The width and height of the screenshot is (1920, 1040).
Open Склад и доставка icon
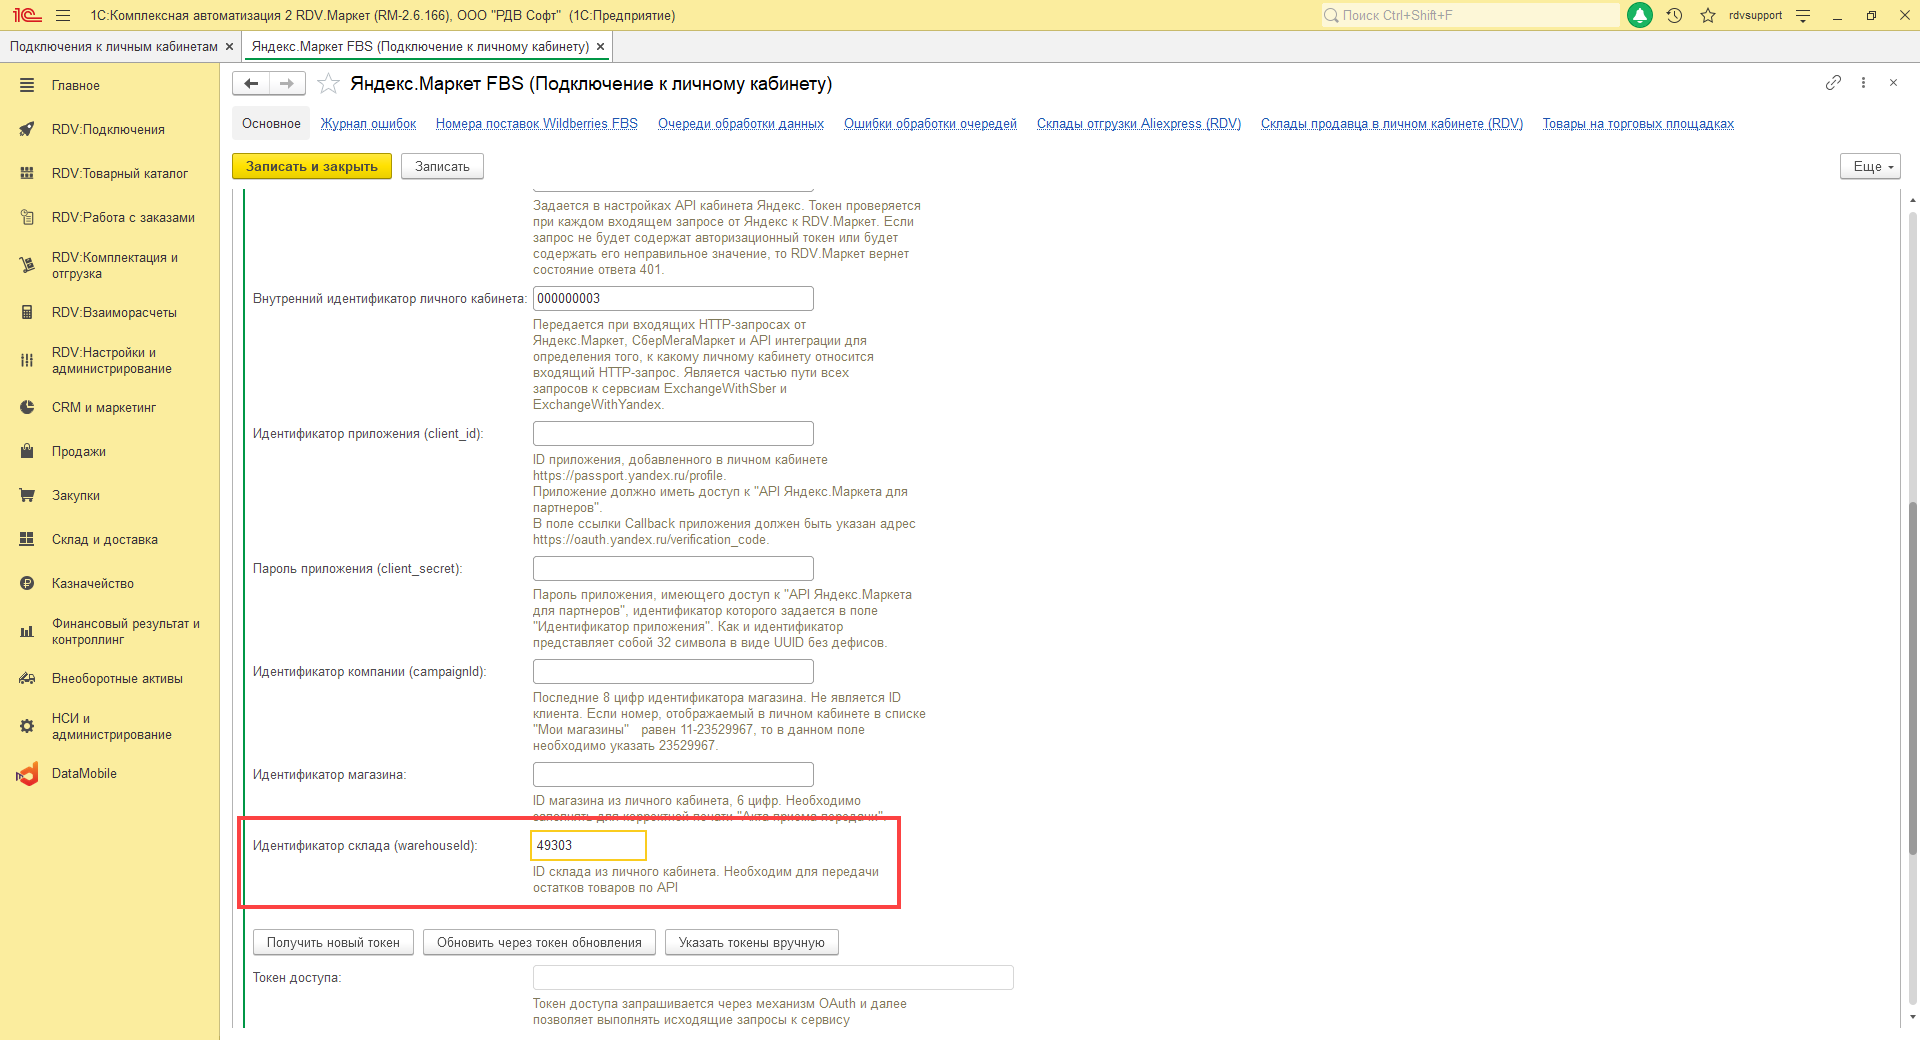pos(27,540)
